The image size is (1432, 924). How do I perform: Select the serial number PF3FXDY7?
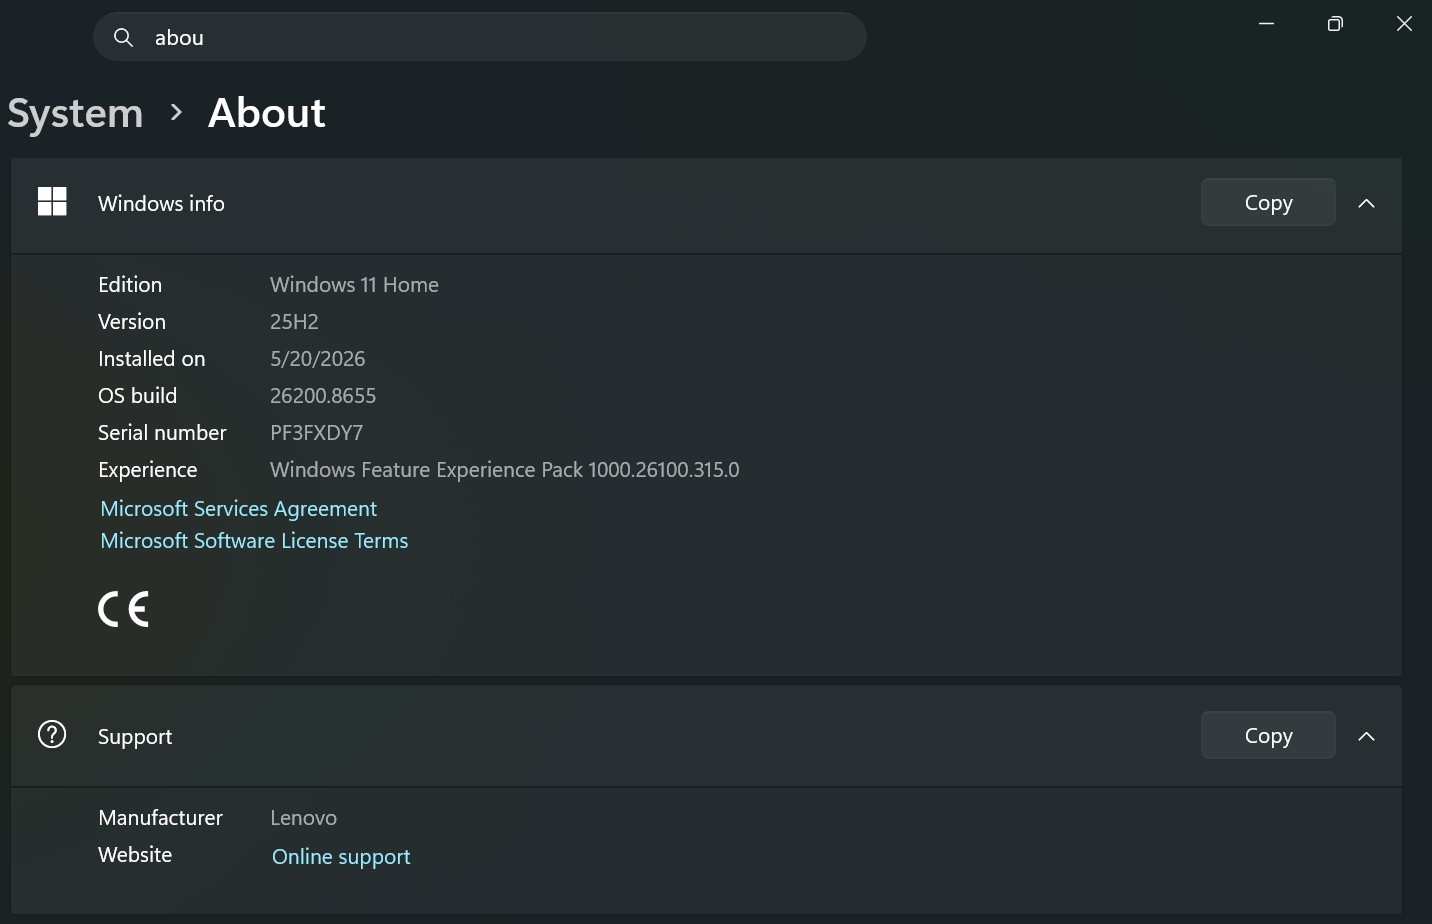[316, 433]
